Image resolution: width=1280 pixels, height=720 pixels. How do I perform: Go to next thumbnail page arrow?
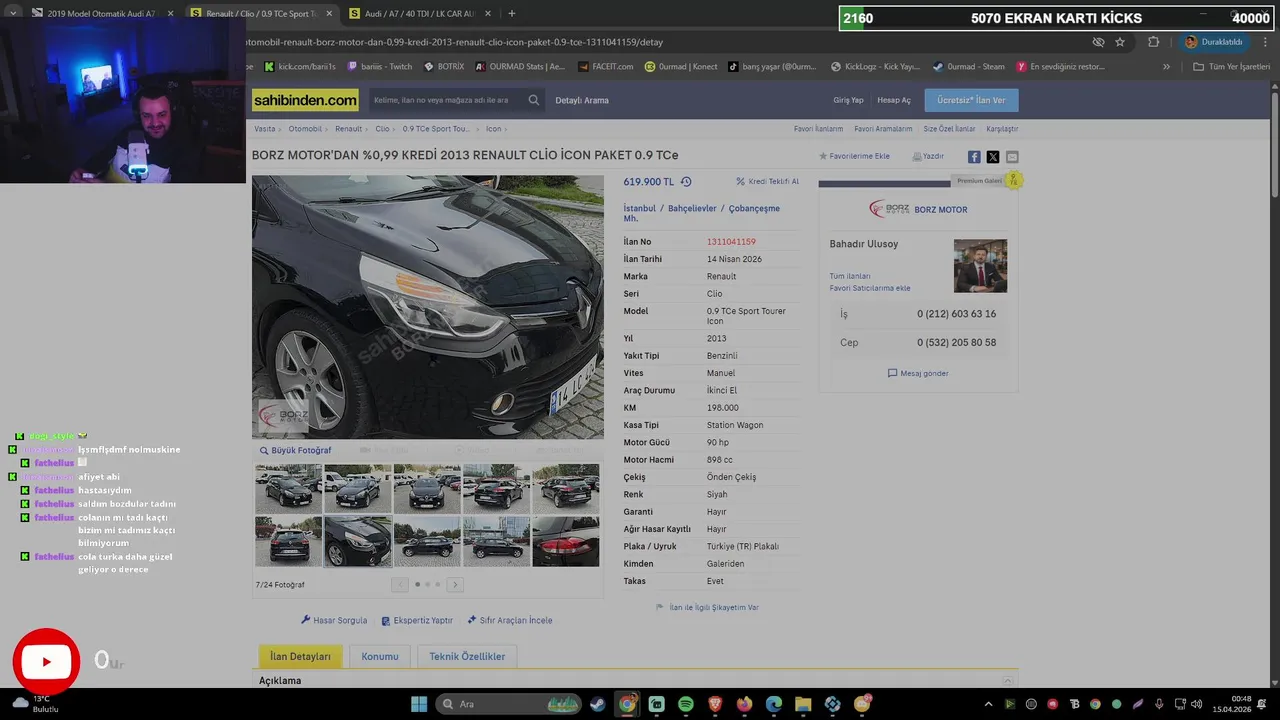coord(455,585)
